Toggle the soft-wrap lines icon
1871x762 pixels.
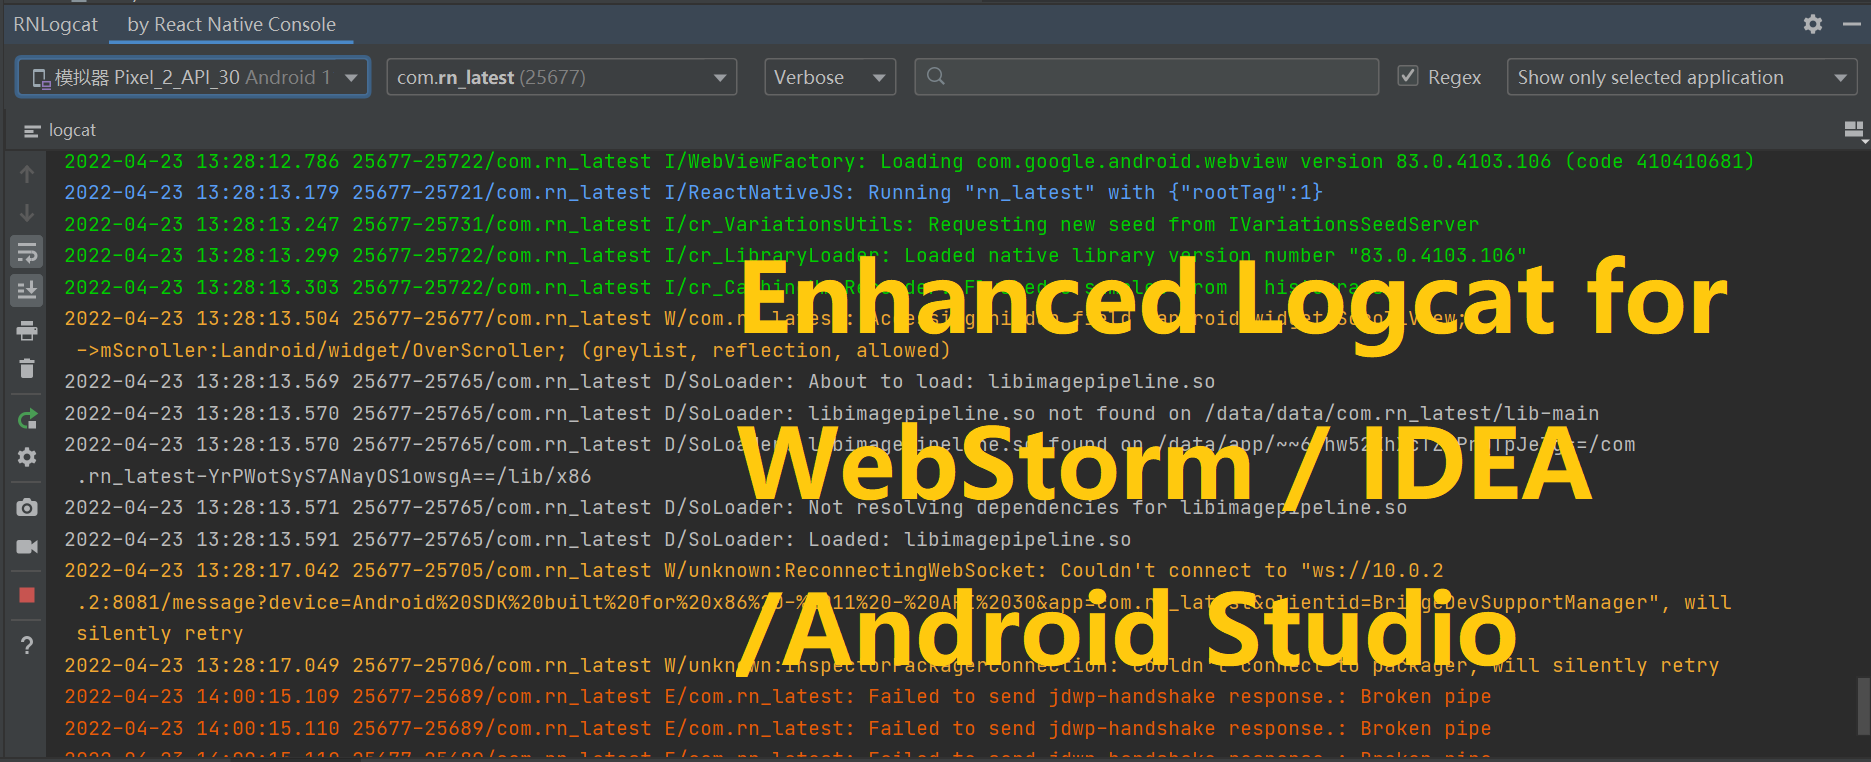[x=27, y=252]
